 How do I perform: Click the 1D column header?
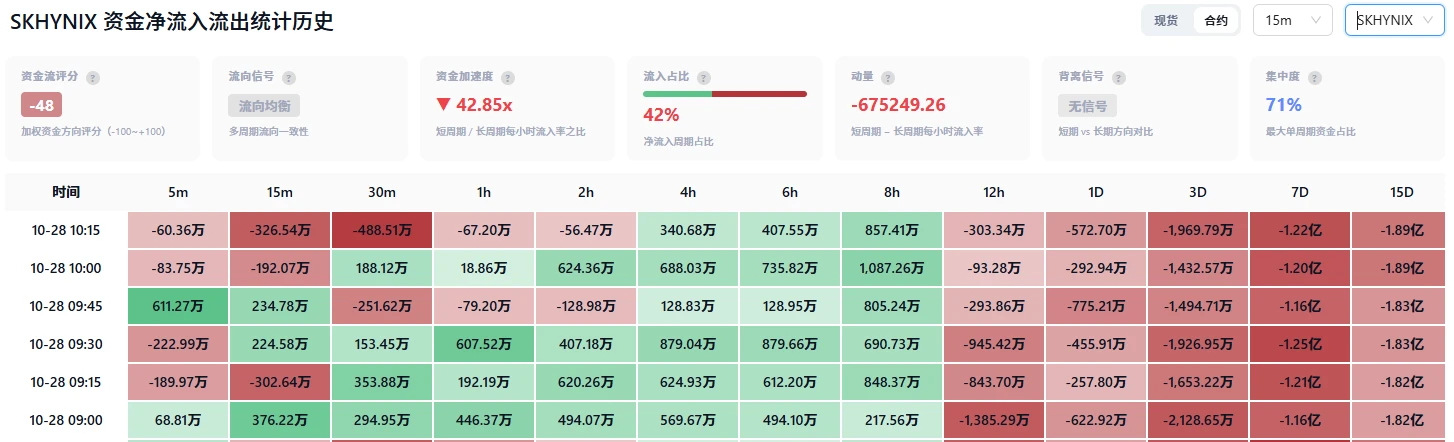tap(1096, 192)
